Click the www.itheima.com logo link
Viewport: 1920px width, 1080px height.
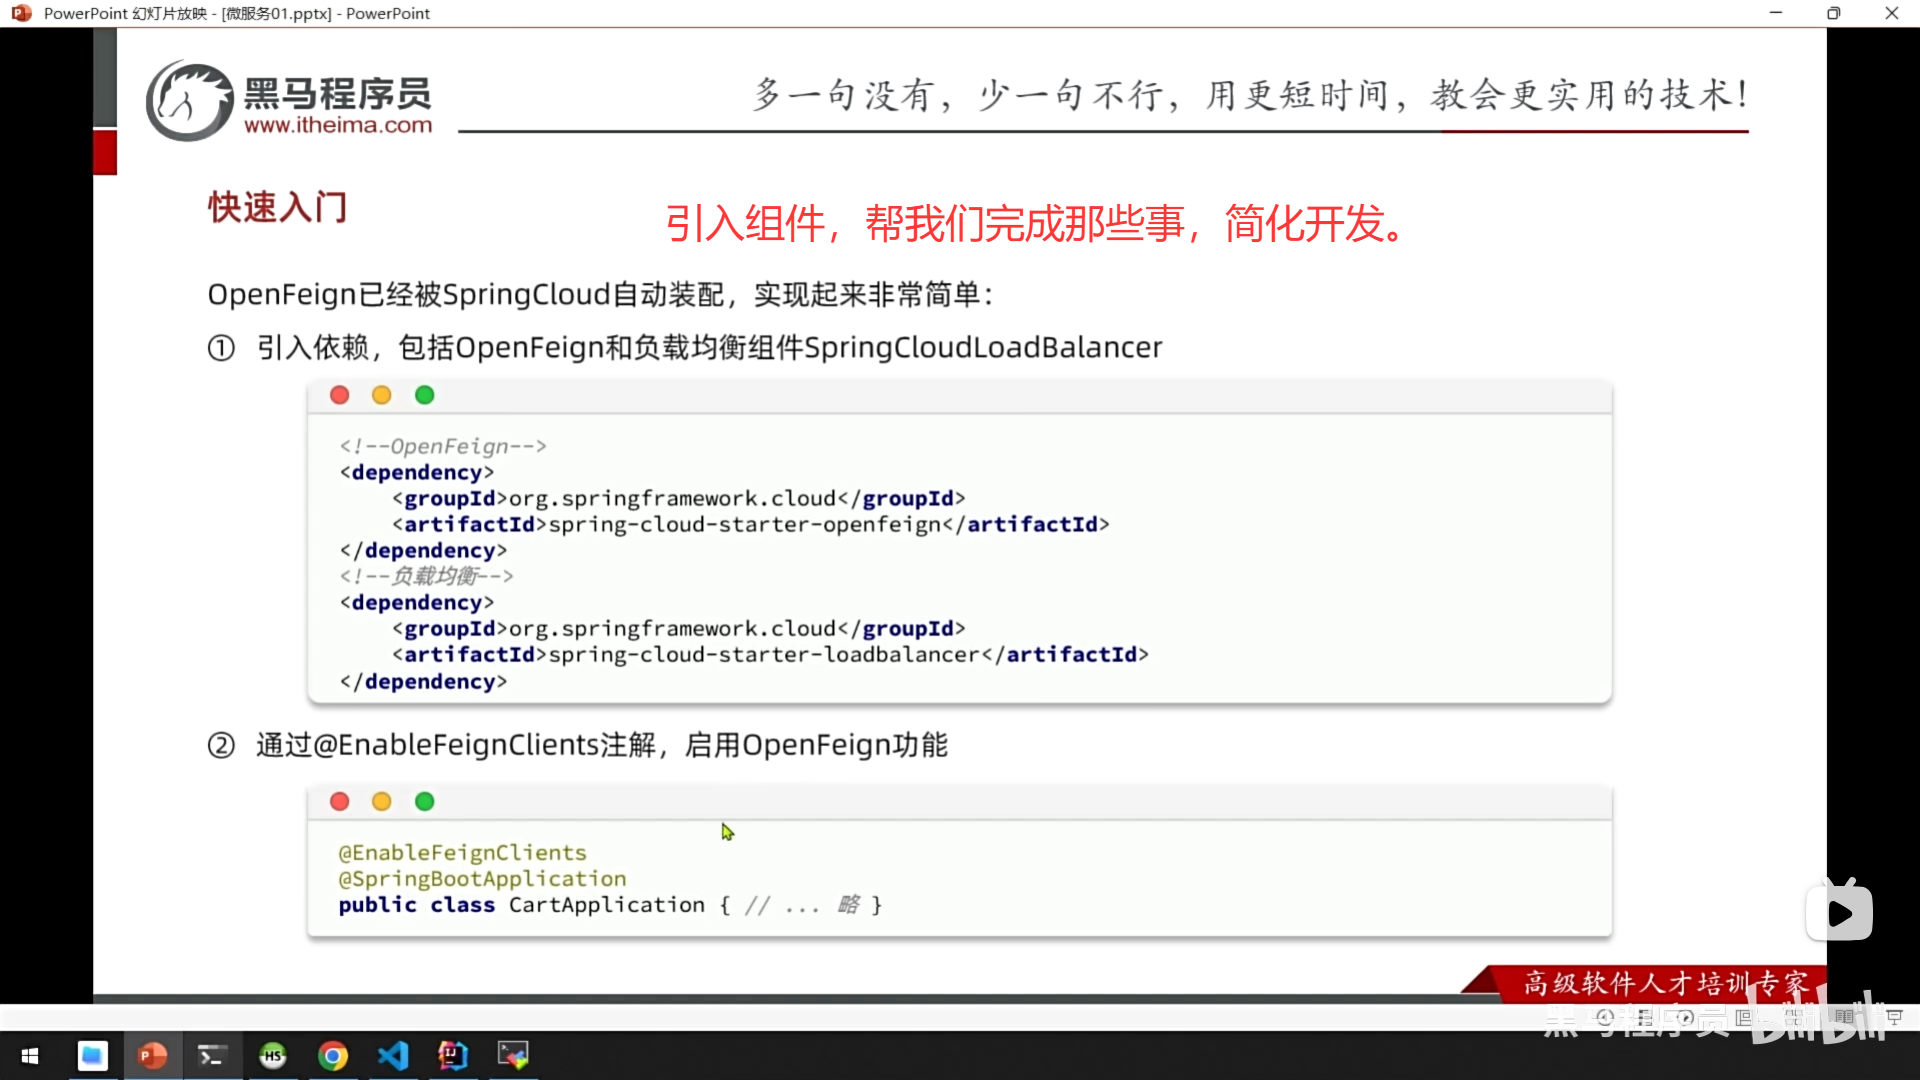tap(338, 125)
